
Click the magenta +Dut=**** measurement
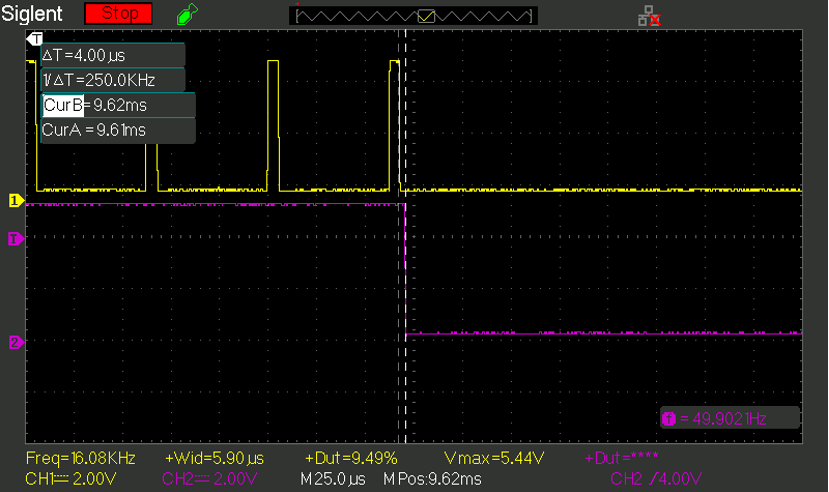[621, 458]
